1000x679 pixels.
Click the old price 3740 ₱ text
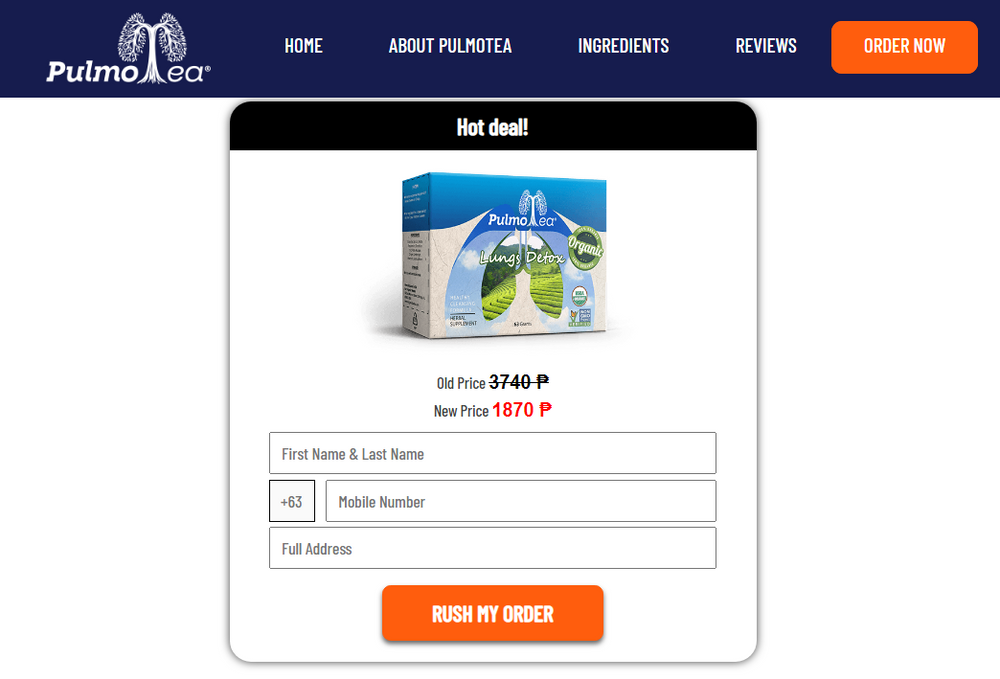point(518,382)
